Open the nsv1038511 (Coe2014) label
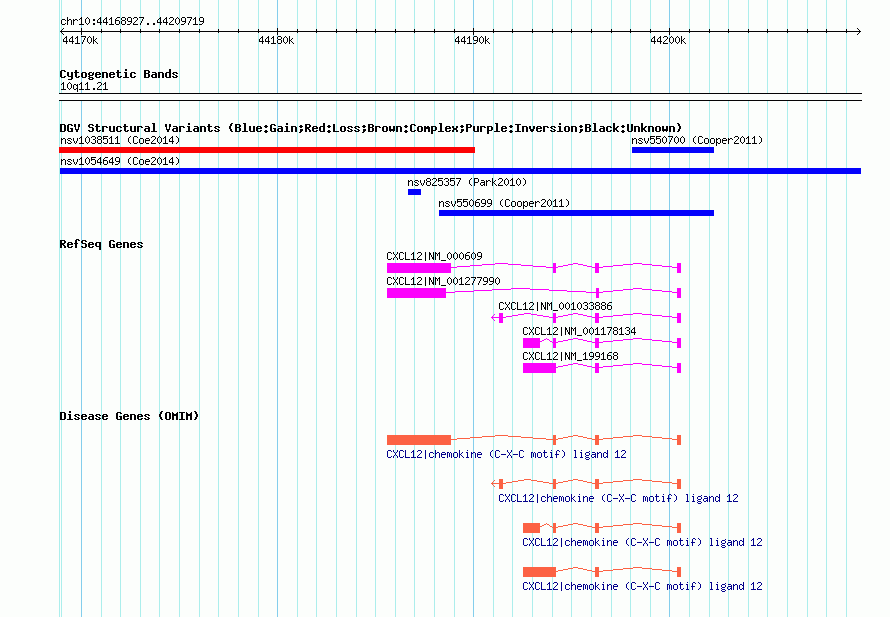The height and width of the screenshot is (617, 890). (120, 140)
